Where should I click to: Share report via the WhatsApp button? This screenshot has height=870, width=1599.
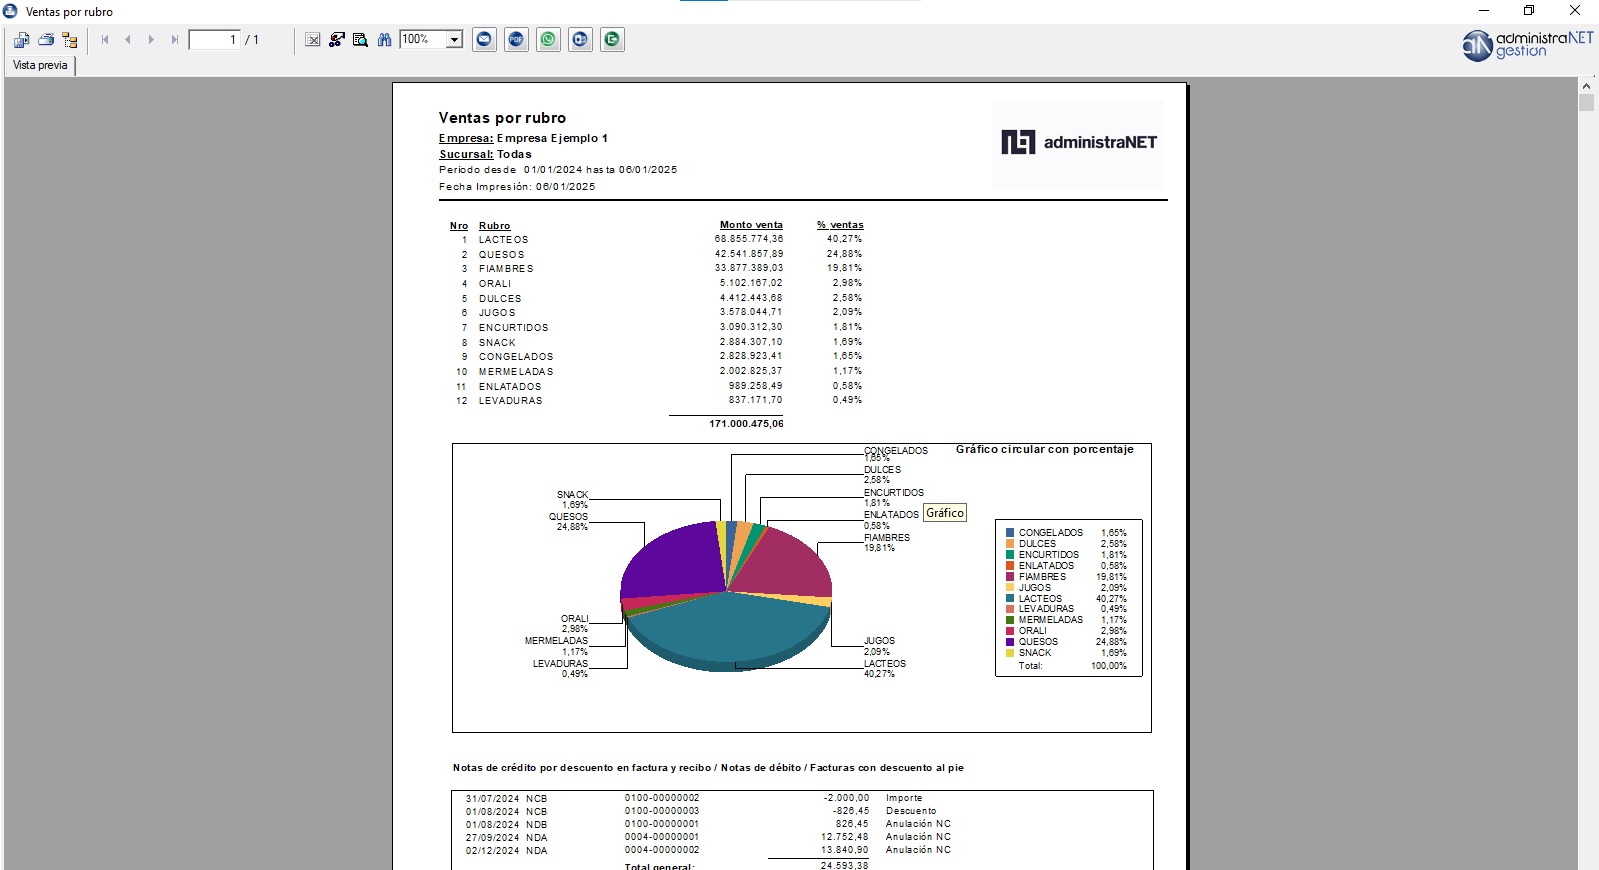(549, 40)
